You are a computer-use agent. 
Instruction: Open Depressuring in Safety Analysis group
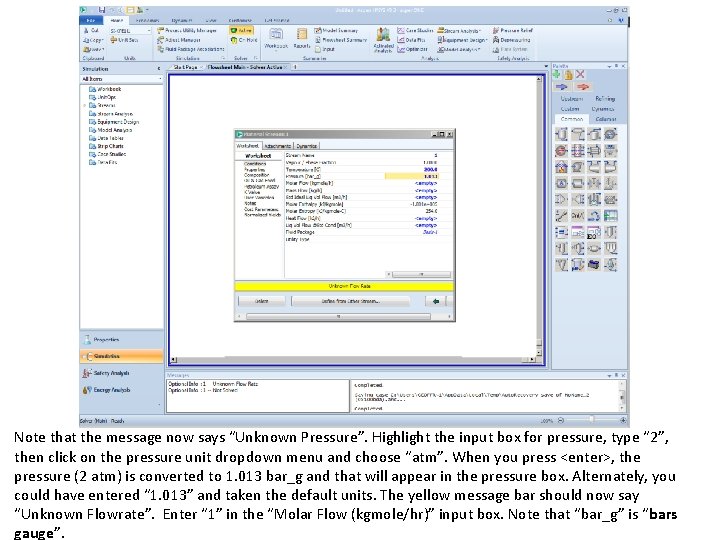point(512,40)
